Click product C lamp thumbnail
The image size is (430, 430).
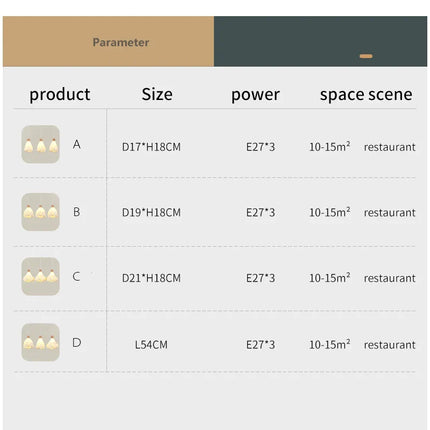tap(40, 276)
